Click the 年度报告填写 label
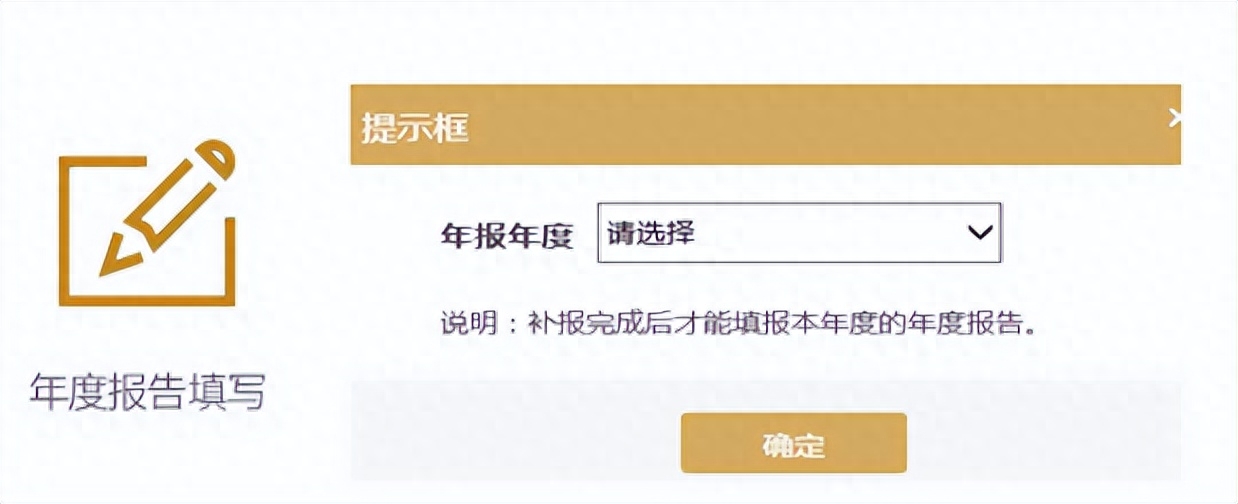The width and height of the screenshot is (1238, 504). click(x=147, y=391)
